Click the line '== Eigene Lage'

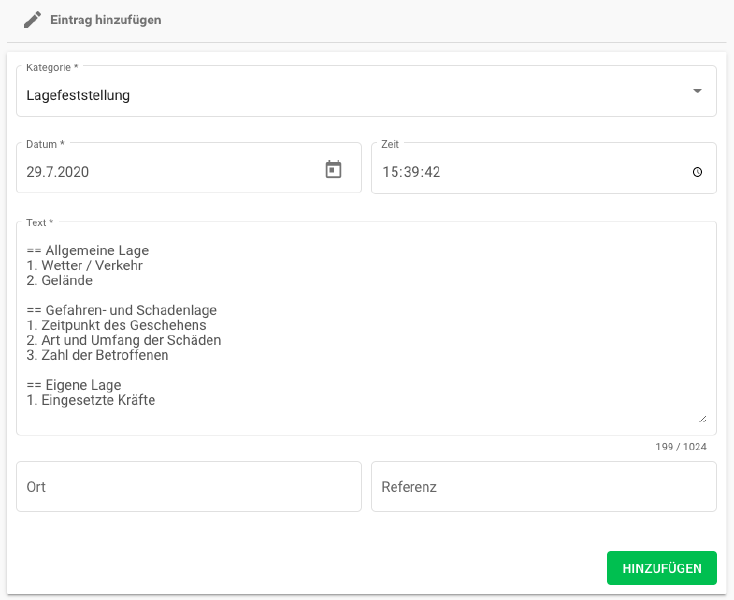[x=73, y=385]
